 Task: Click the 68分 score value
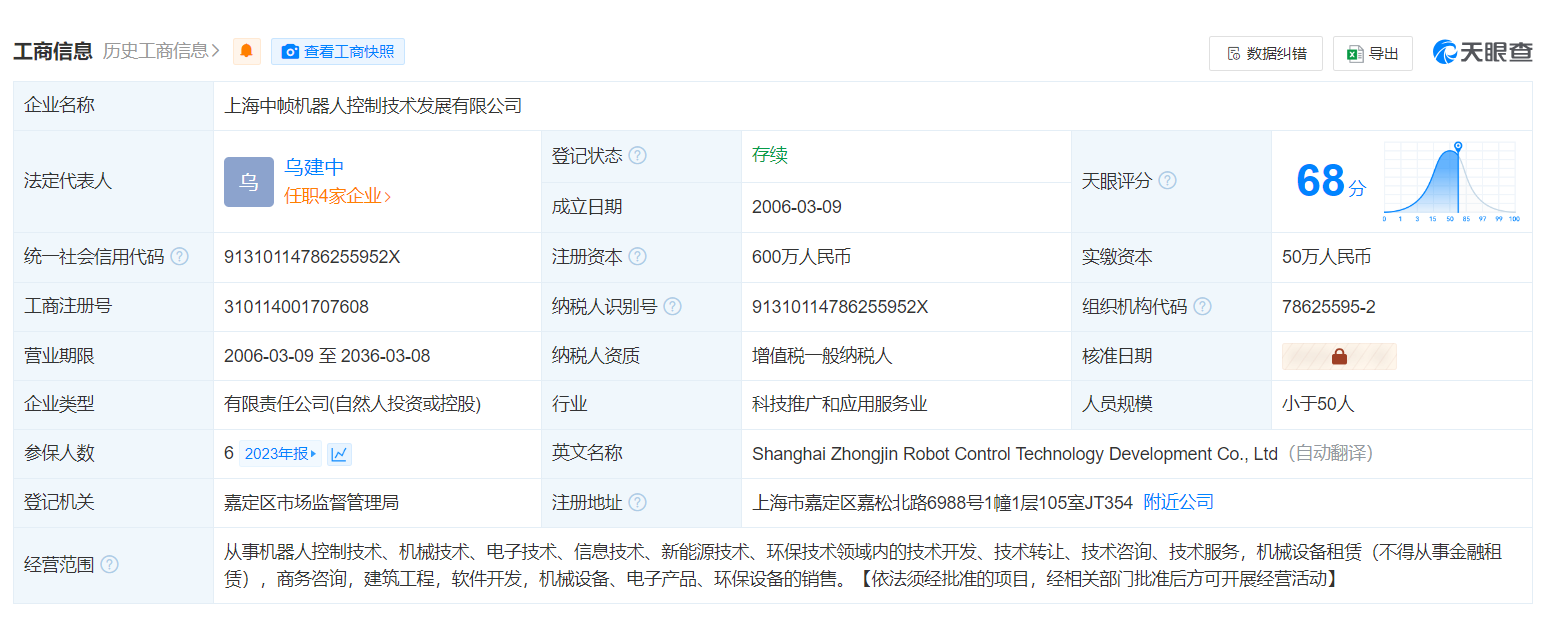coord(1330,181)
